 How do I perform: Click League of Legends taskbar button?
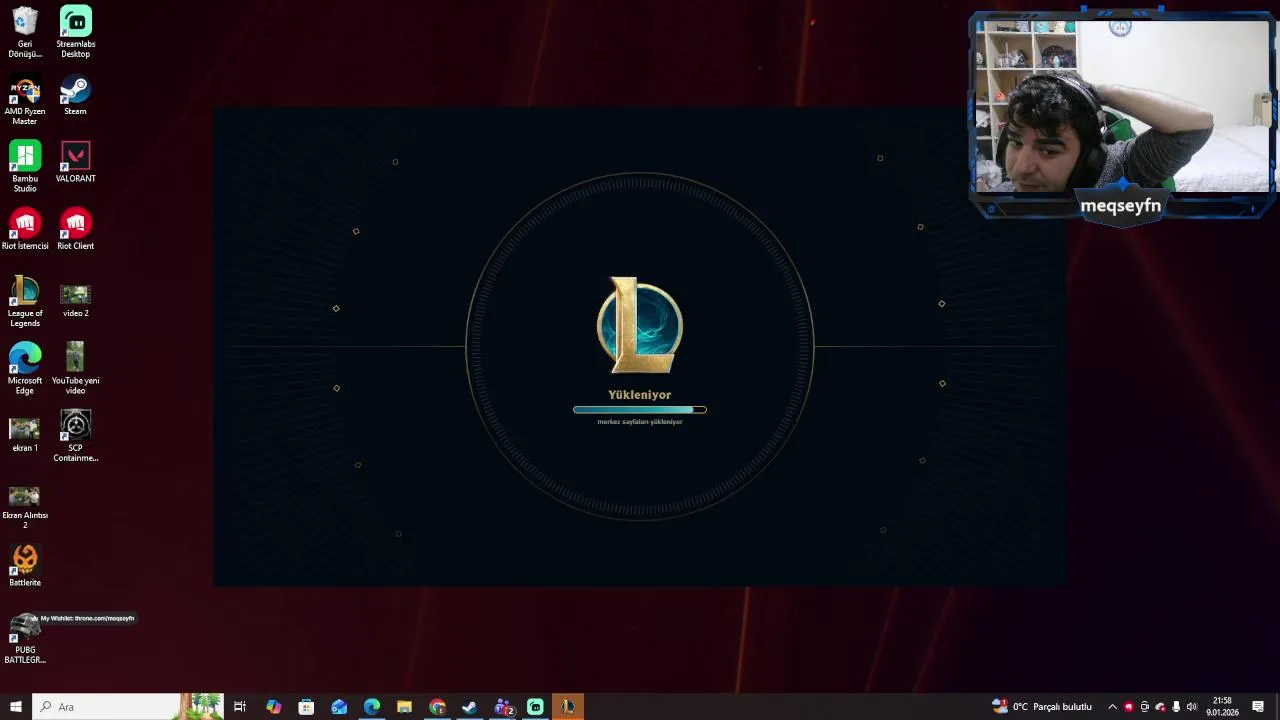click(x=568, y=707)
